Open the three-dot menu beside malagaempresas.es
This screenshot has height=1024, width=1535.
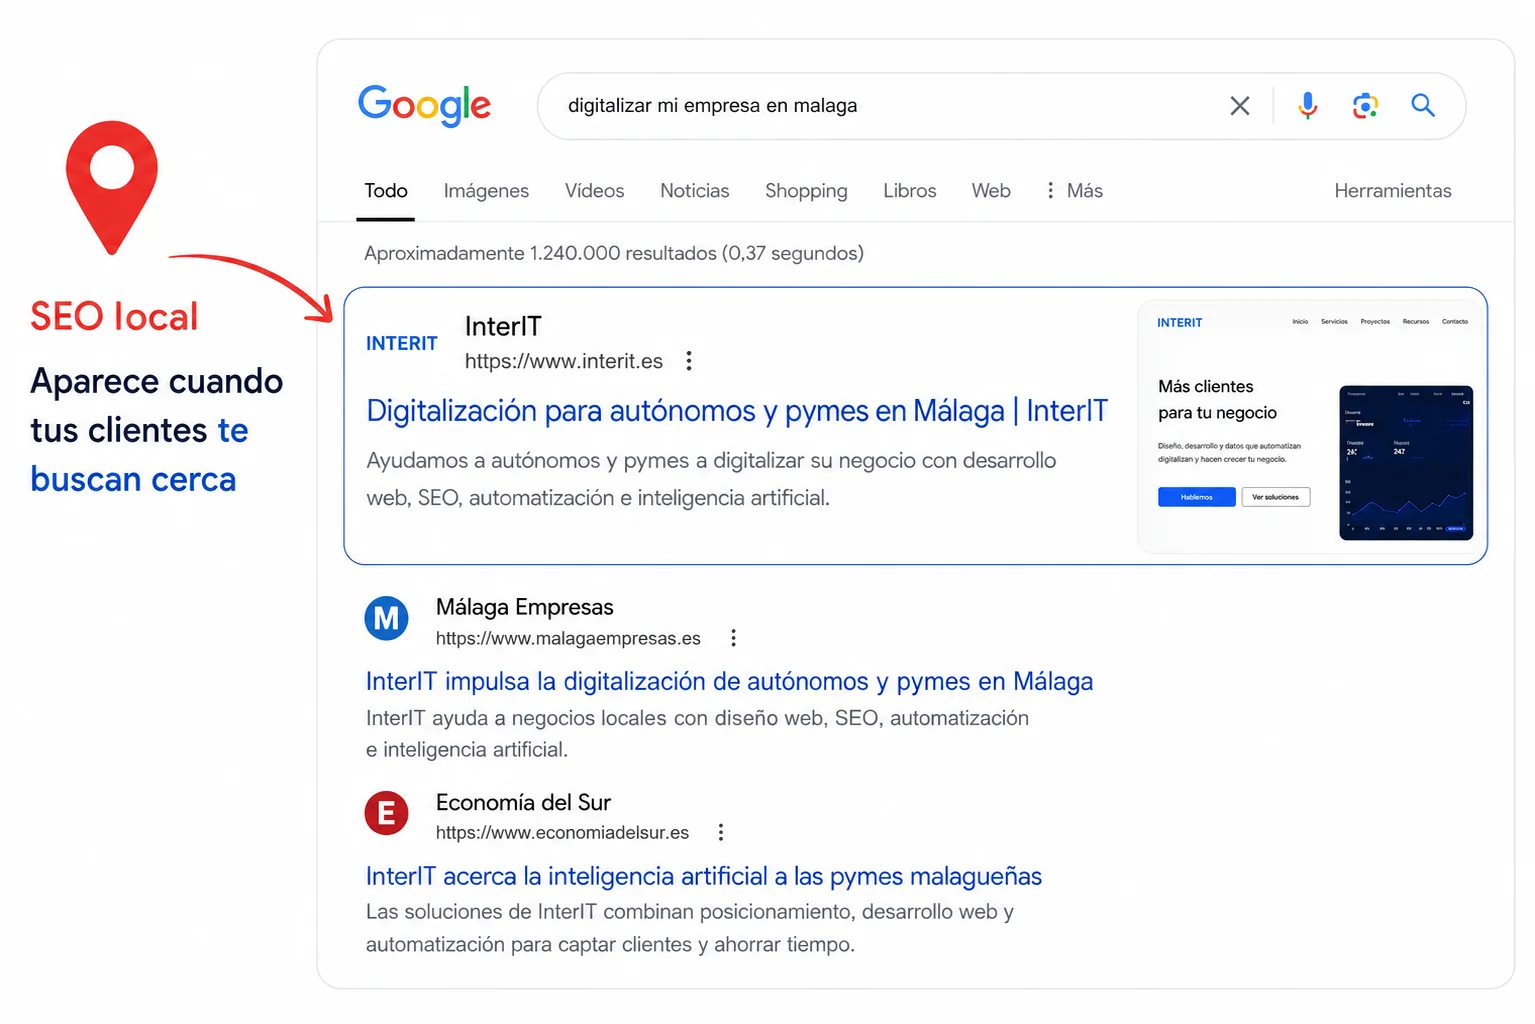tap(733, 638)
